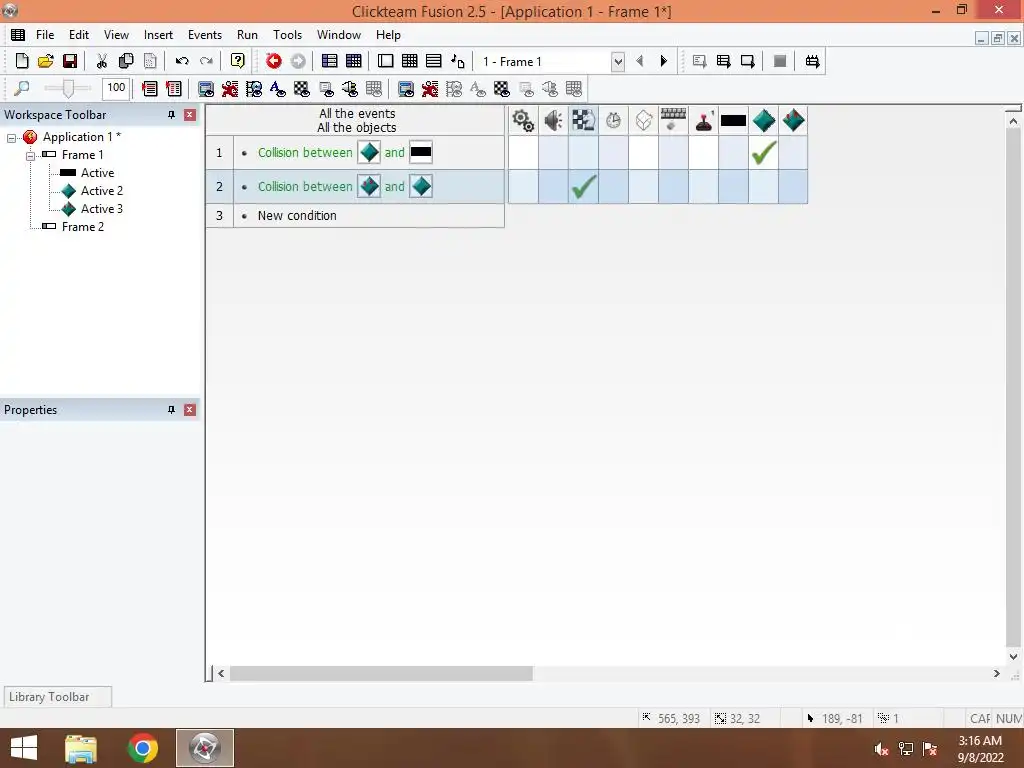Screen dimensions: 1024x768
Task: Select the Create new objects cube header
Action: pos(643,120)
